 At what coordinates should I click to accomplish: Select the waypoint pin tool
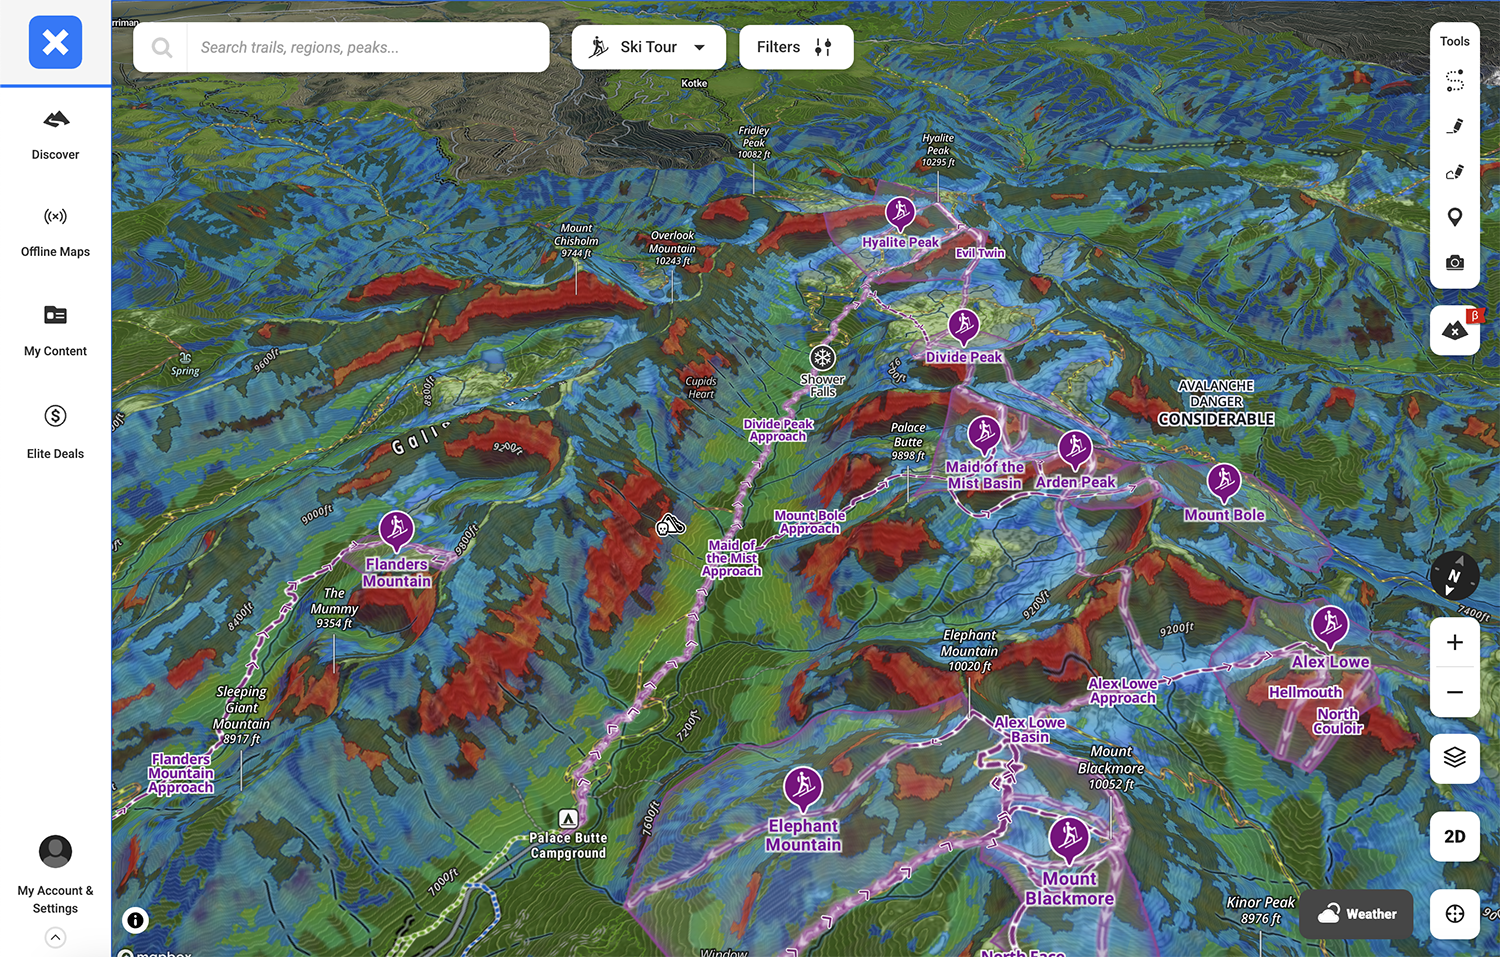coord(1454,217)
